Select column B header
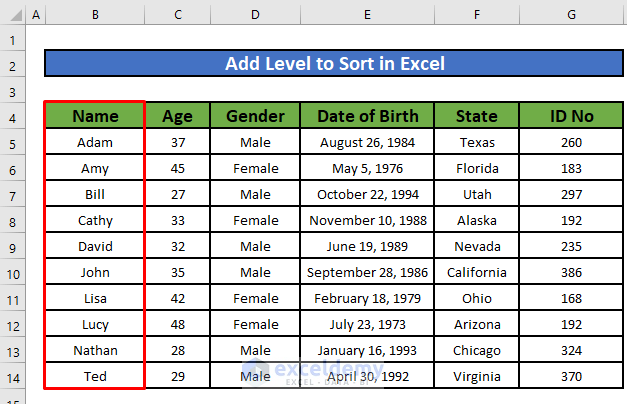Screen dimensions: 627x404 click(95, 15)
